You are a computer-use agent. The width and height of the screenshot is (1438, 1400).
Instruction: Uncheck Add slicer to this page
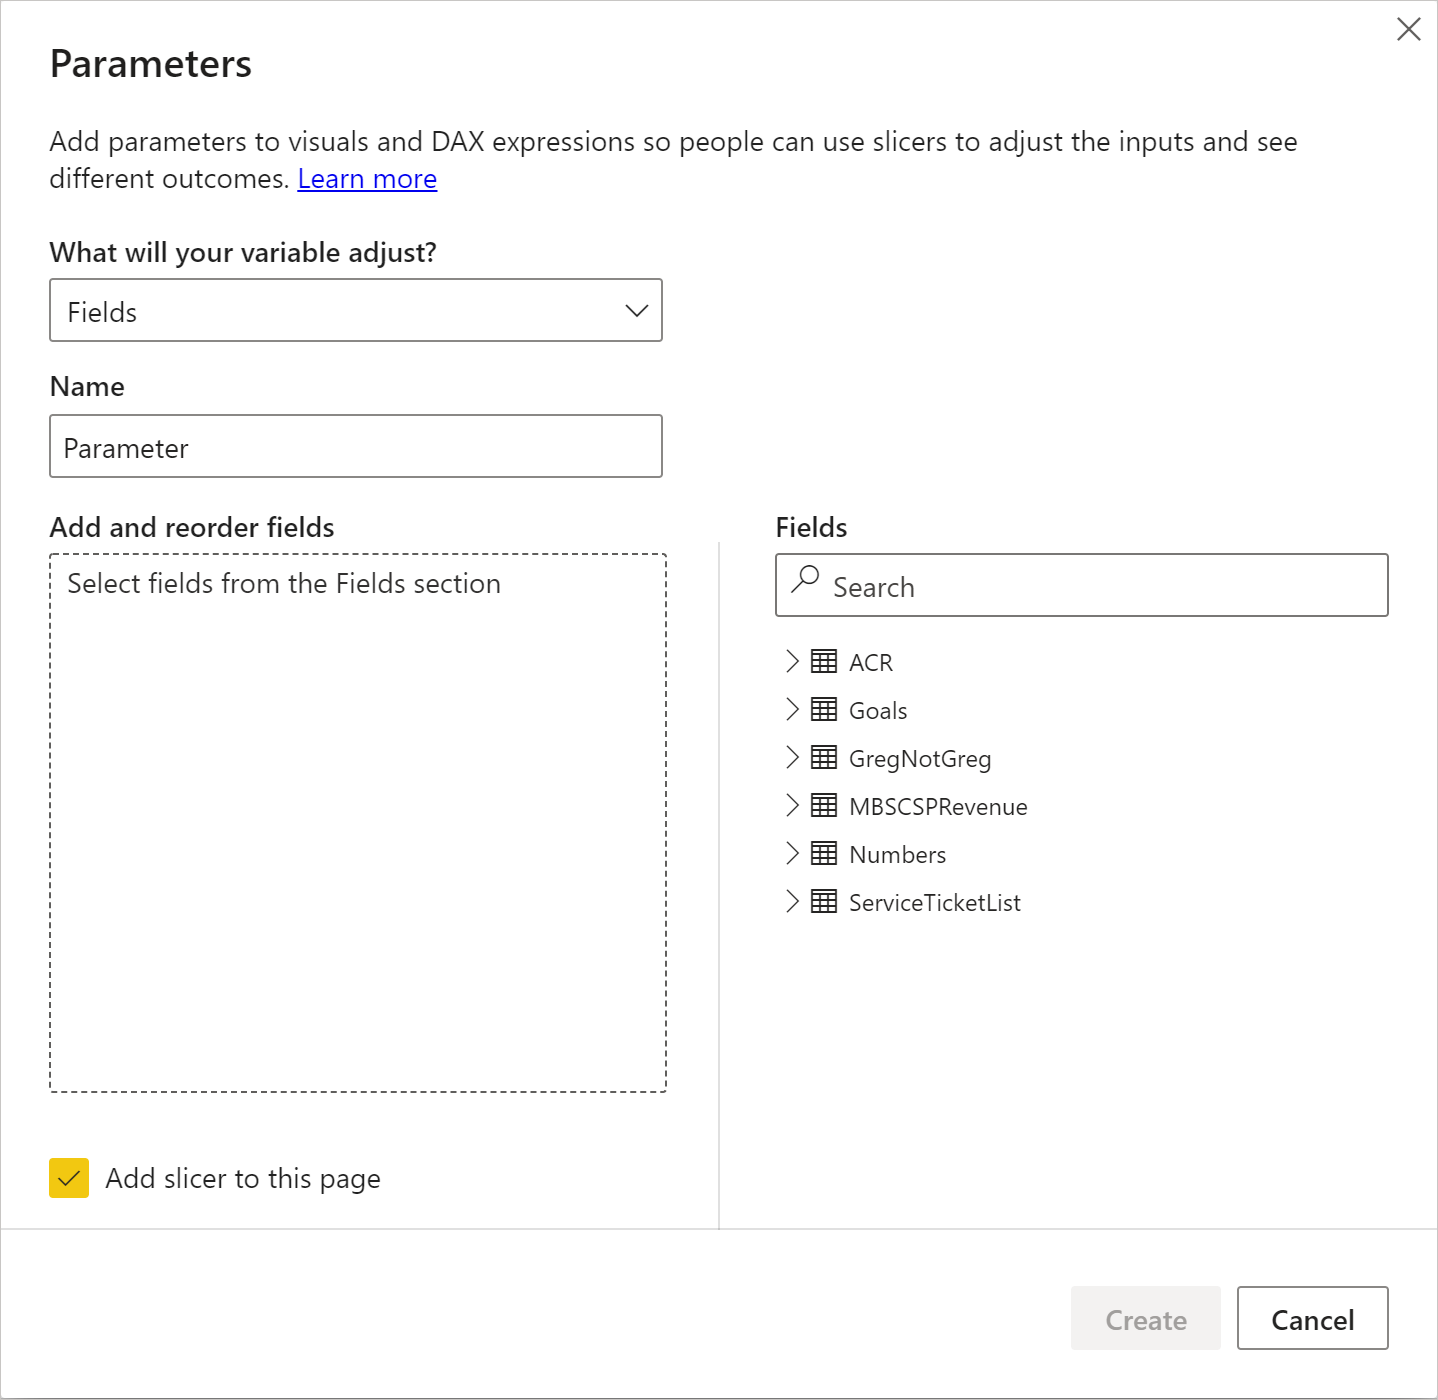pyautogui.click(x=69, y=1178)
